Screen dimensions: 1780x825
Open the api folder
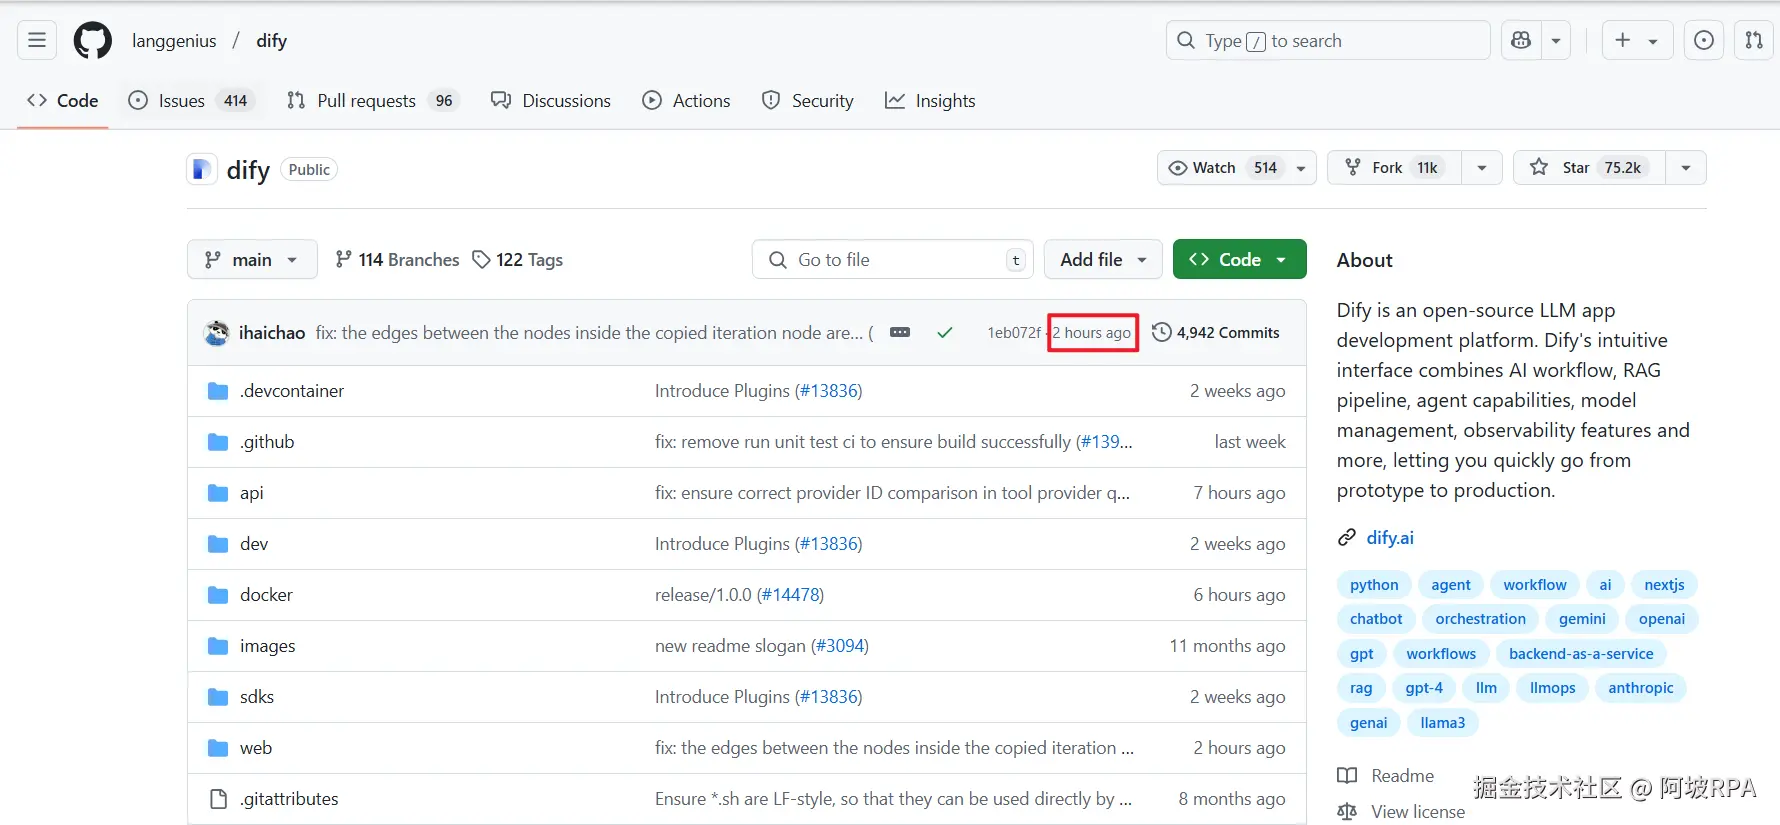tap(252, 493)
